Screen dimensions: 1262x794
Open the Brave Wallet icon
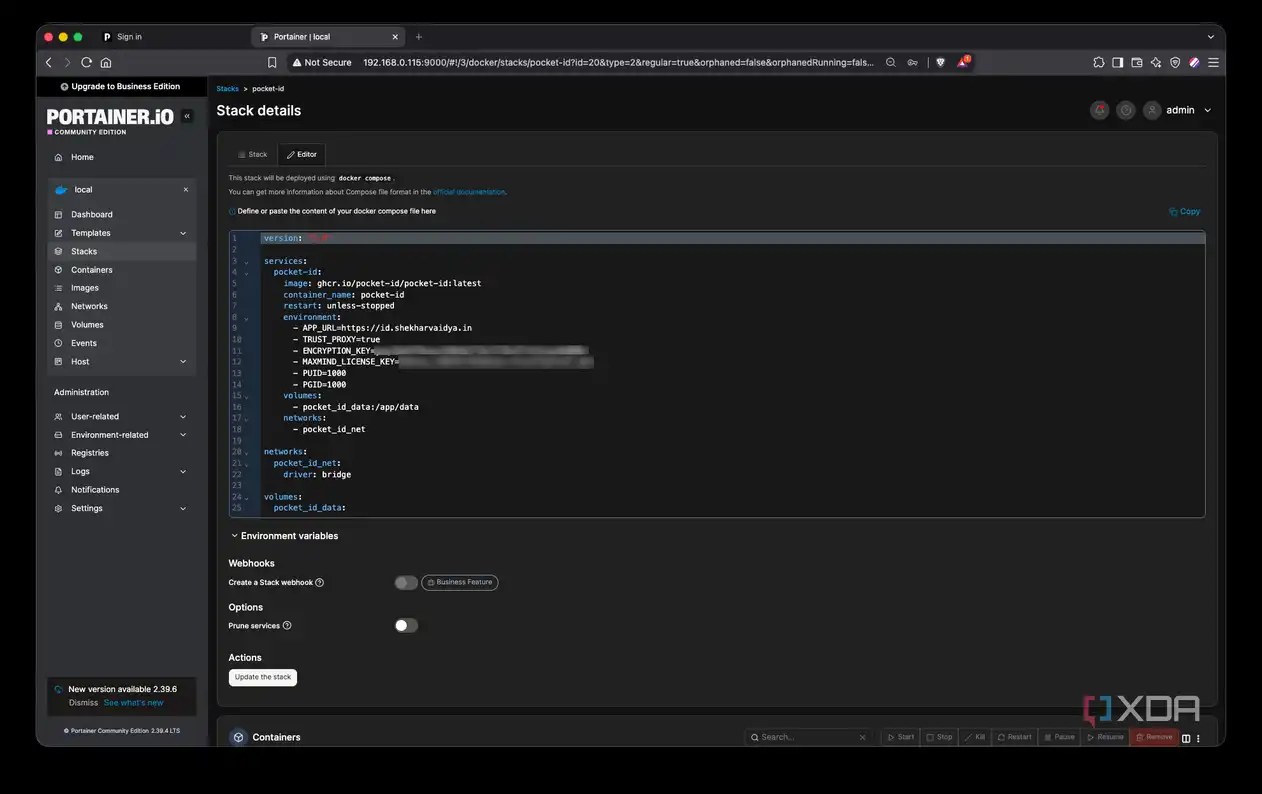click(x=1137, y=62)
